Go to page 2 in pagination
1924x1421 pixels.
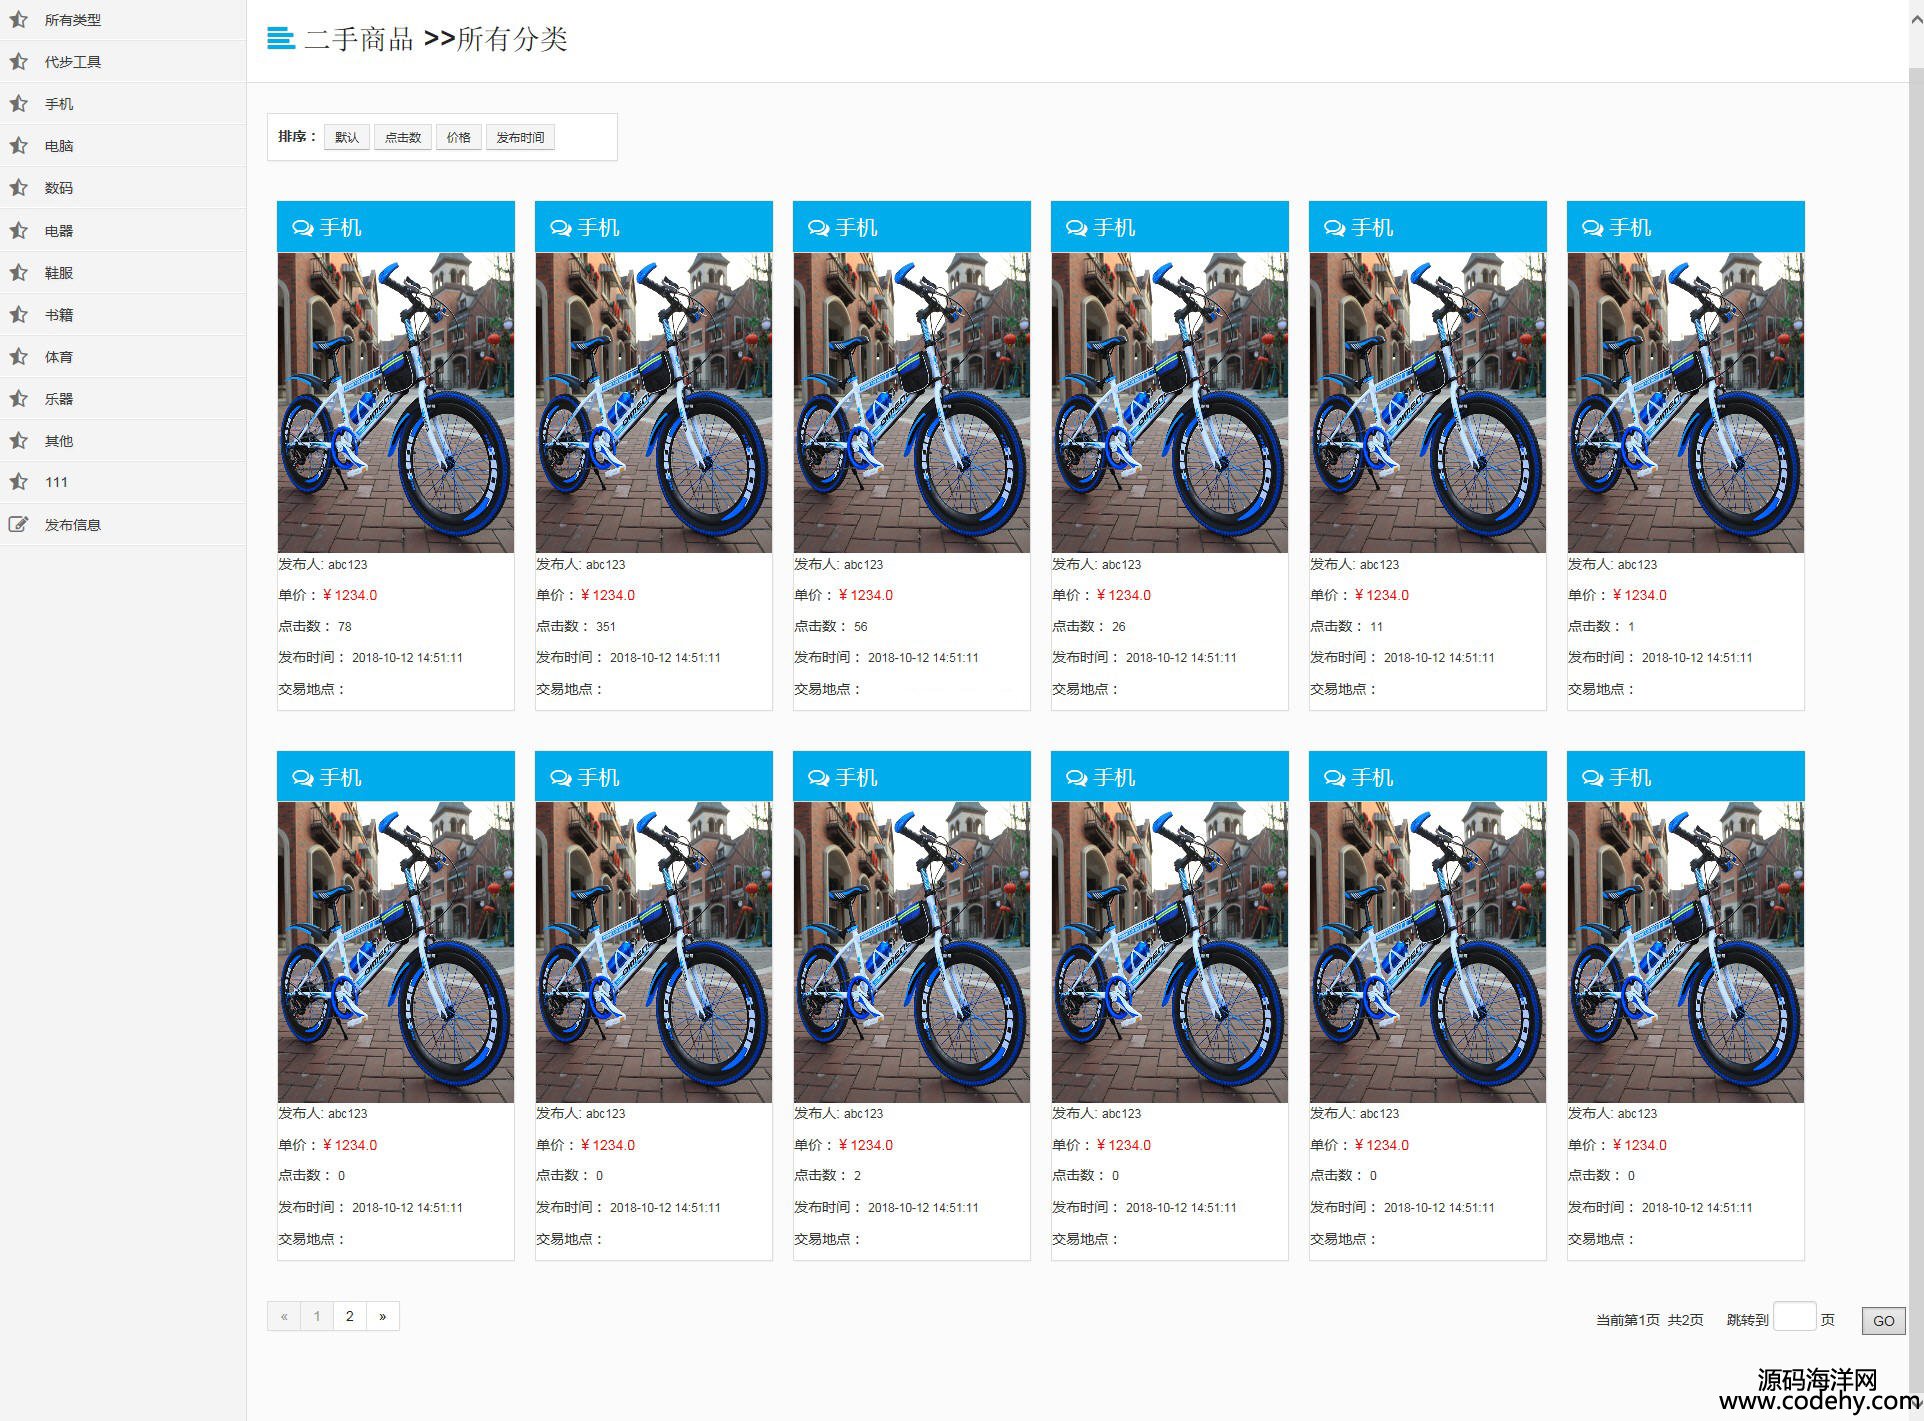(349, 1316)
